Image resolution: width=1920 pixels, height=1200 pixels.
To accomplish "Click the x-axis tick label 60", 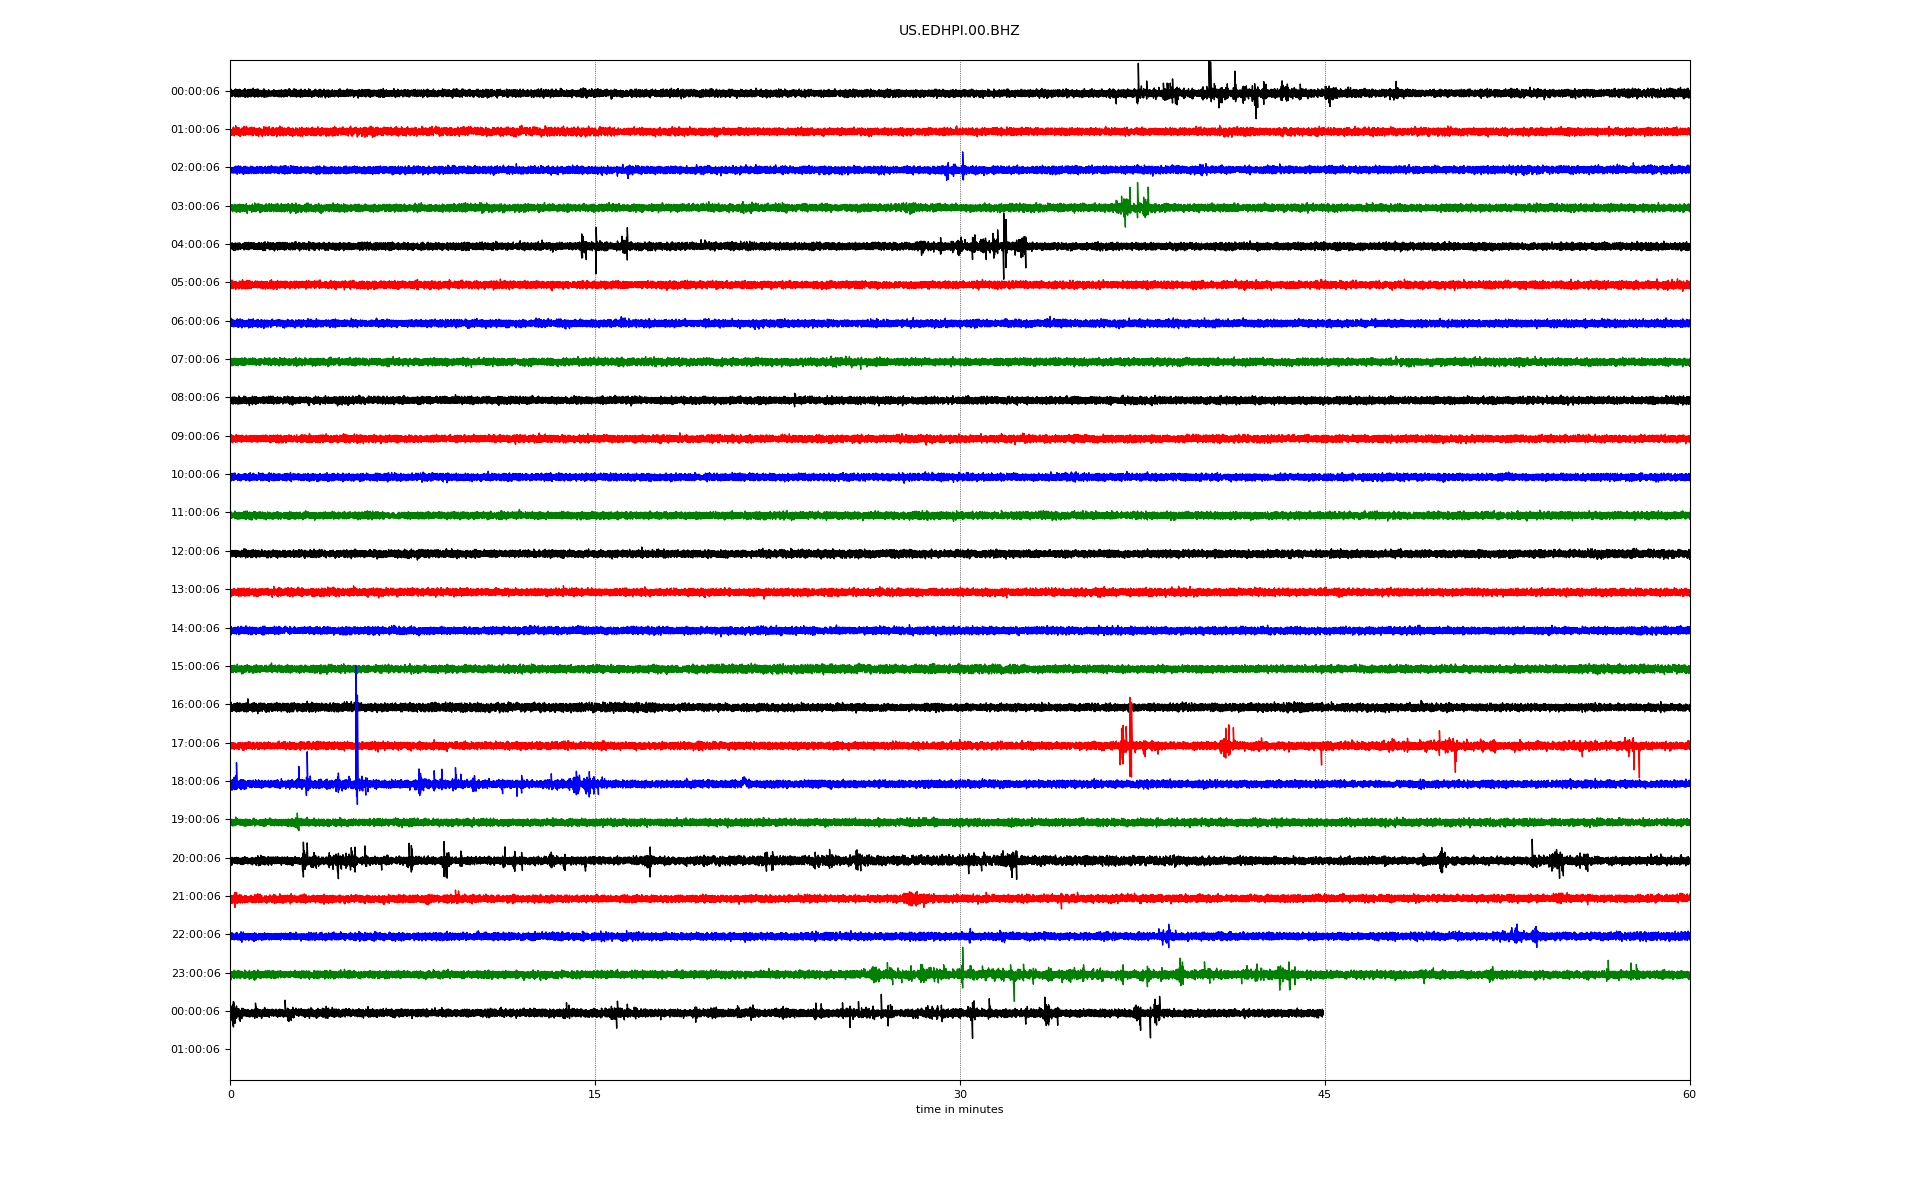I will pyautogui.click(x=1689, y=1095).
